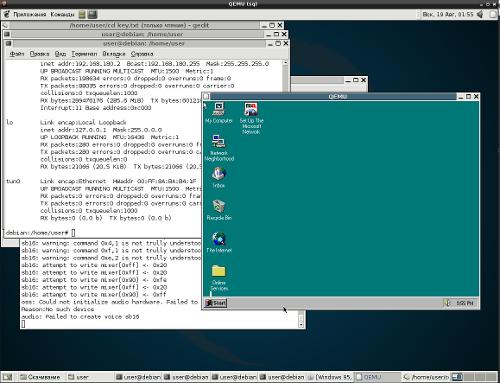Select the Network Neighborhood desktop icon
This screenshot has width=500, height=383.
pos(219,148)
